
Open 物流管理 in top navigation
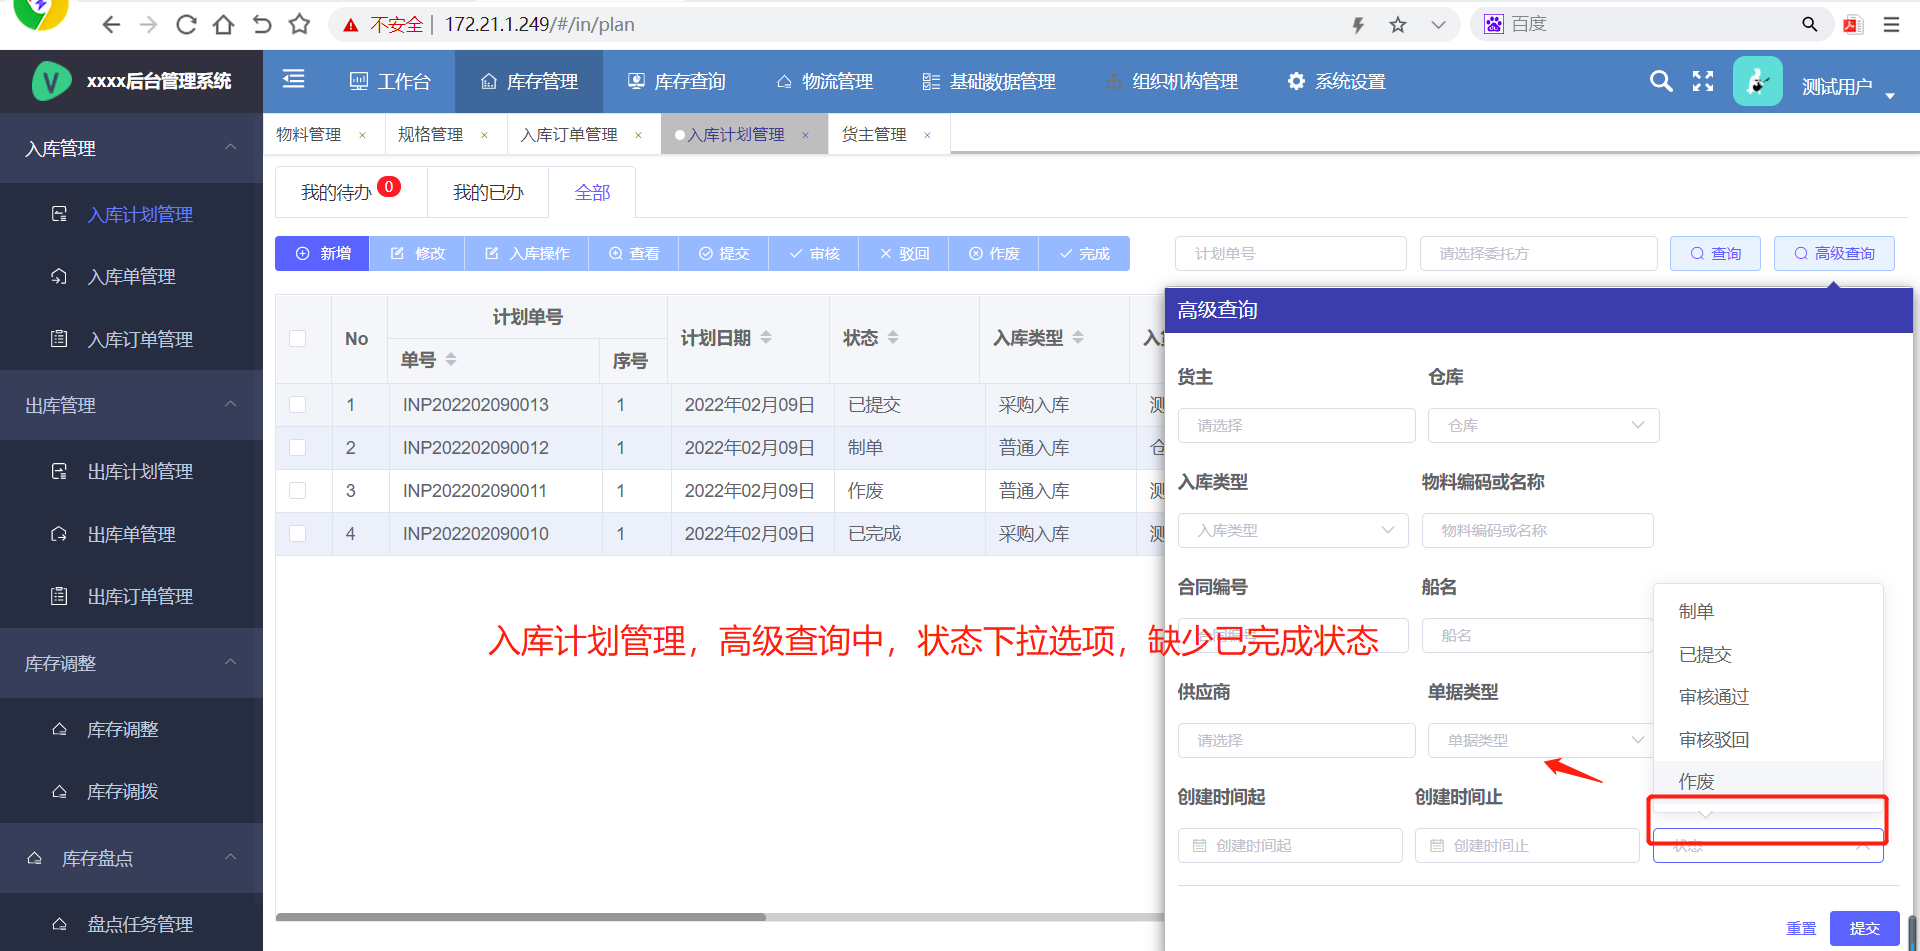[x=825, y=81]
